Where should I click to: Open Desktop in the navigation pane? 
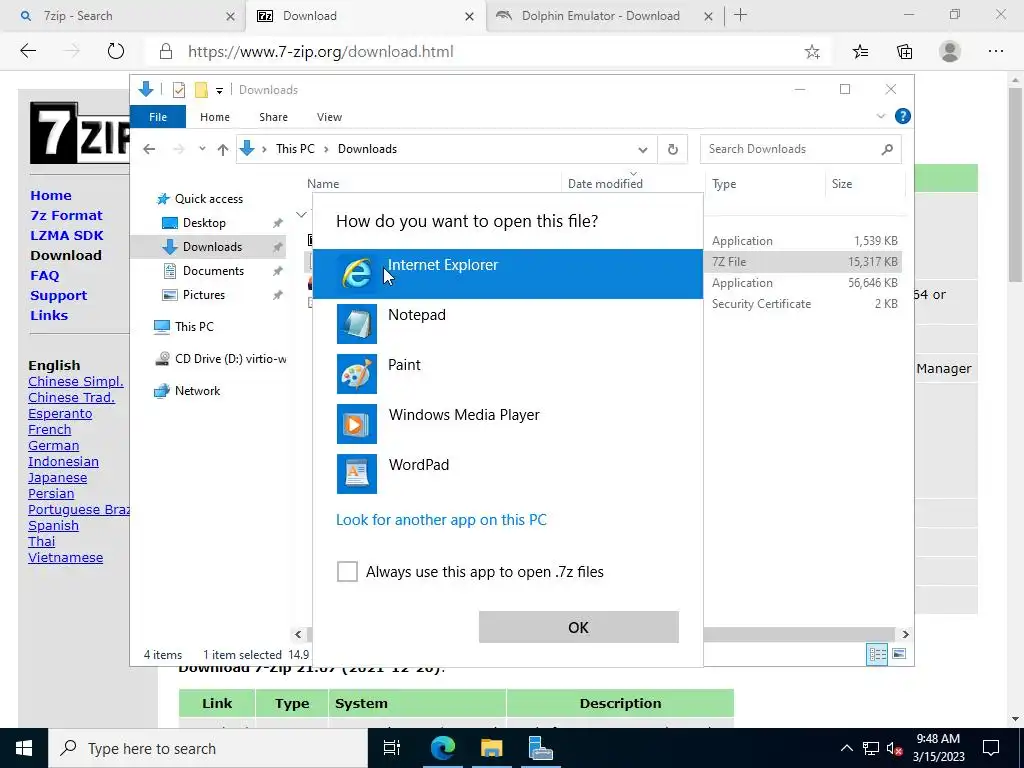point(204,223)
